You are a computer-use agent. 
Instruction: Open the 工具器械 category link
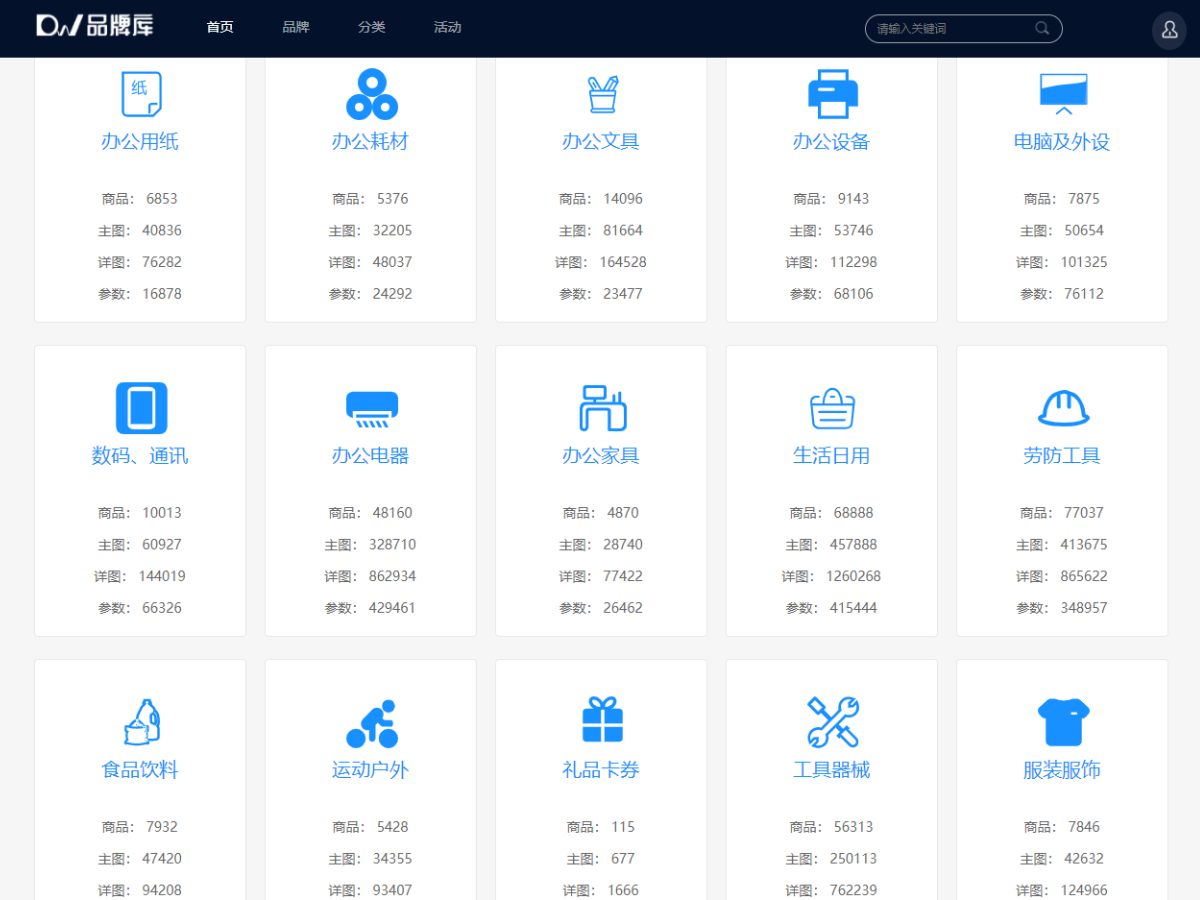tap(832, 770)
